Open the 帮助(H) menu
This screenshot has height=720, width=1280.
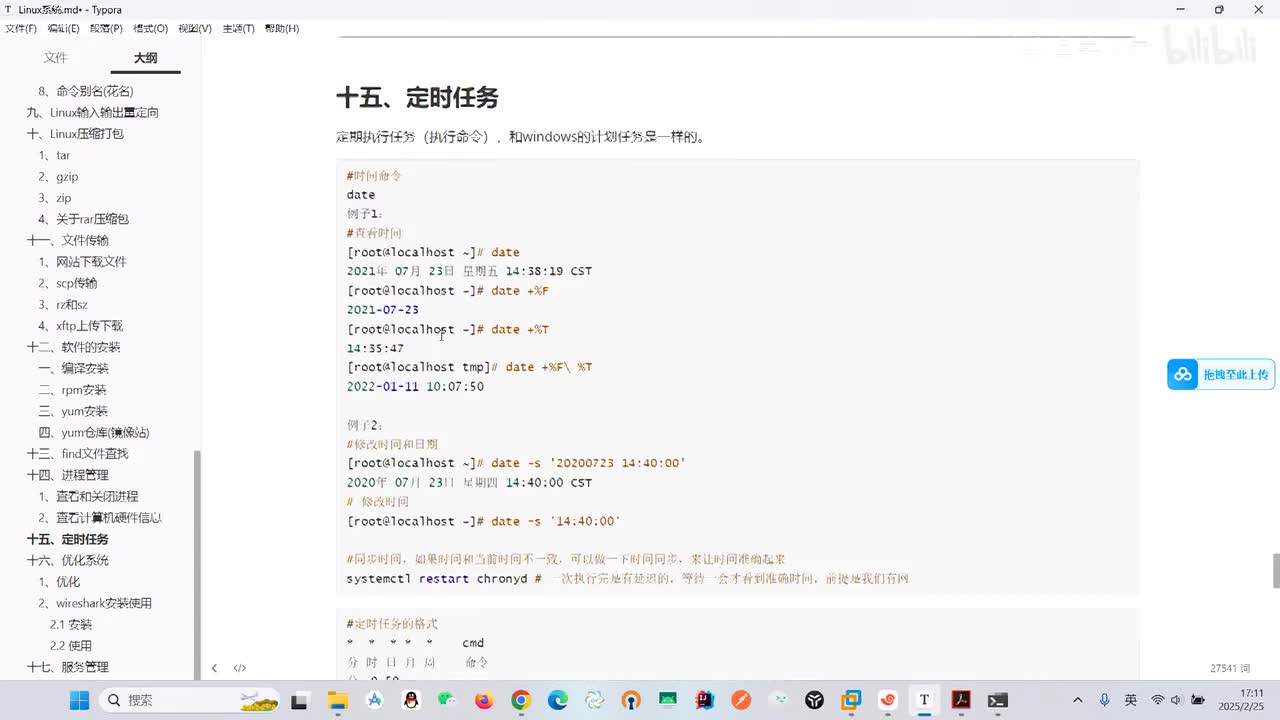[x=282, y=28]
